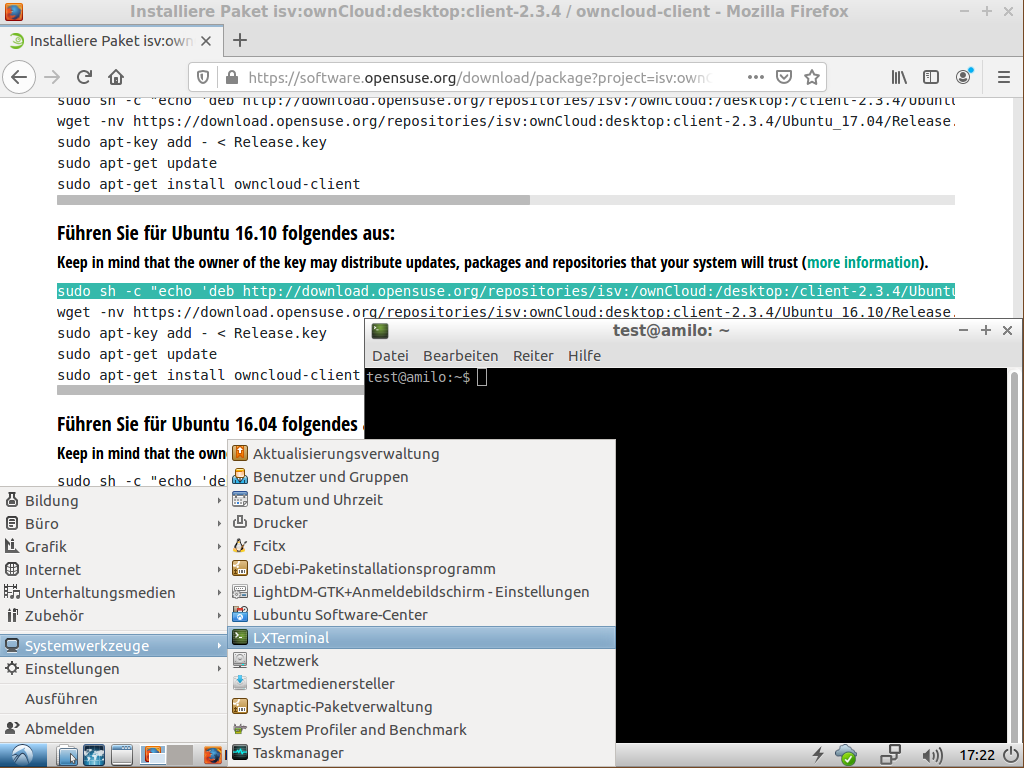
Task: Launch Synaptic-Paketverwaltung
Action: 421,707
